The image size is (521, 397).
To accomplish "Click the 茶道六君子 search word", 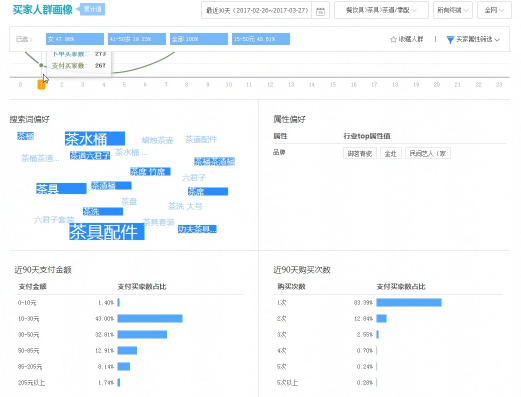I will [x=90, y=155].
